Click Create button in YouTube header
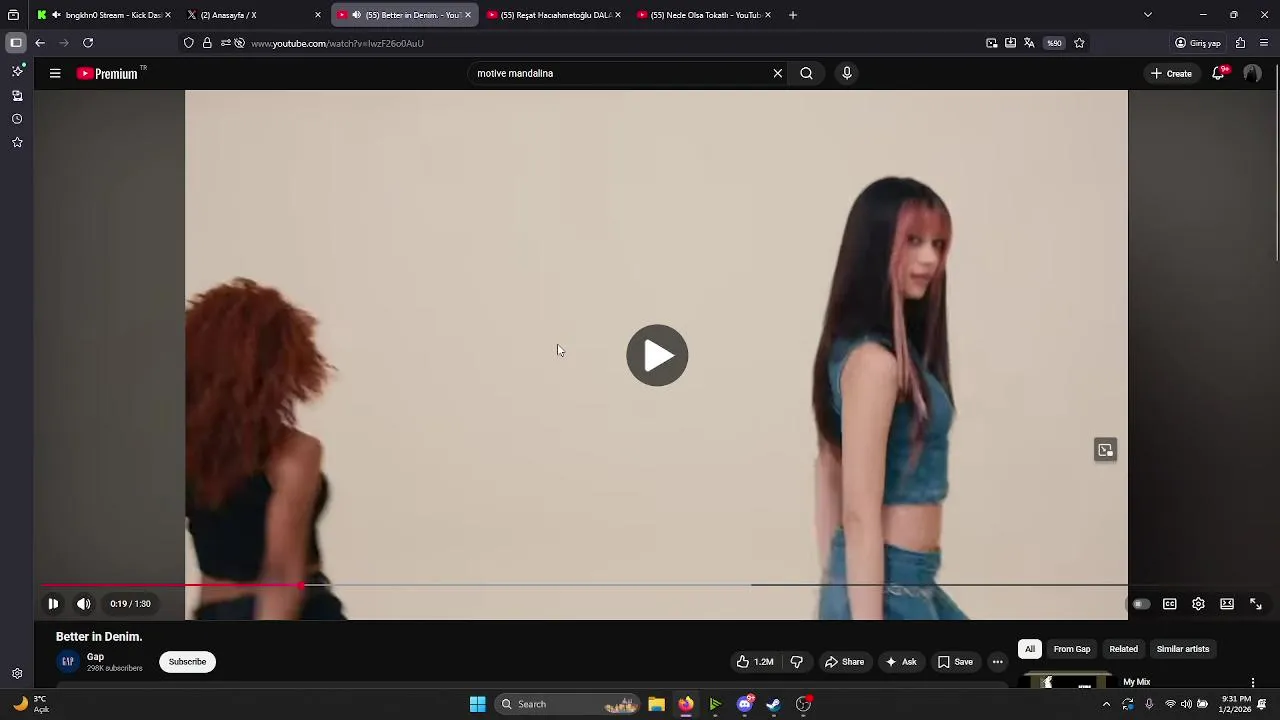 click(1171, 73)
